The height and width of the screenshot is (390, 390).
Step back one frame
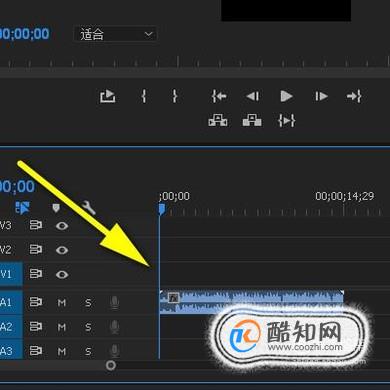click(253, 96)
